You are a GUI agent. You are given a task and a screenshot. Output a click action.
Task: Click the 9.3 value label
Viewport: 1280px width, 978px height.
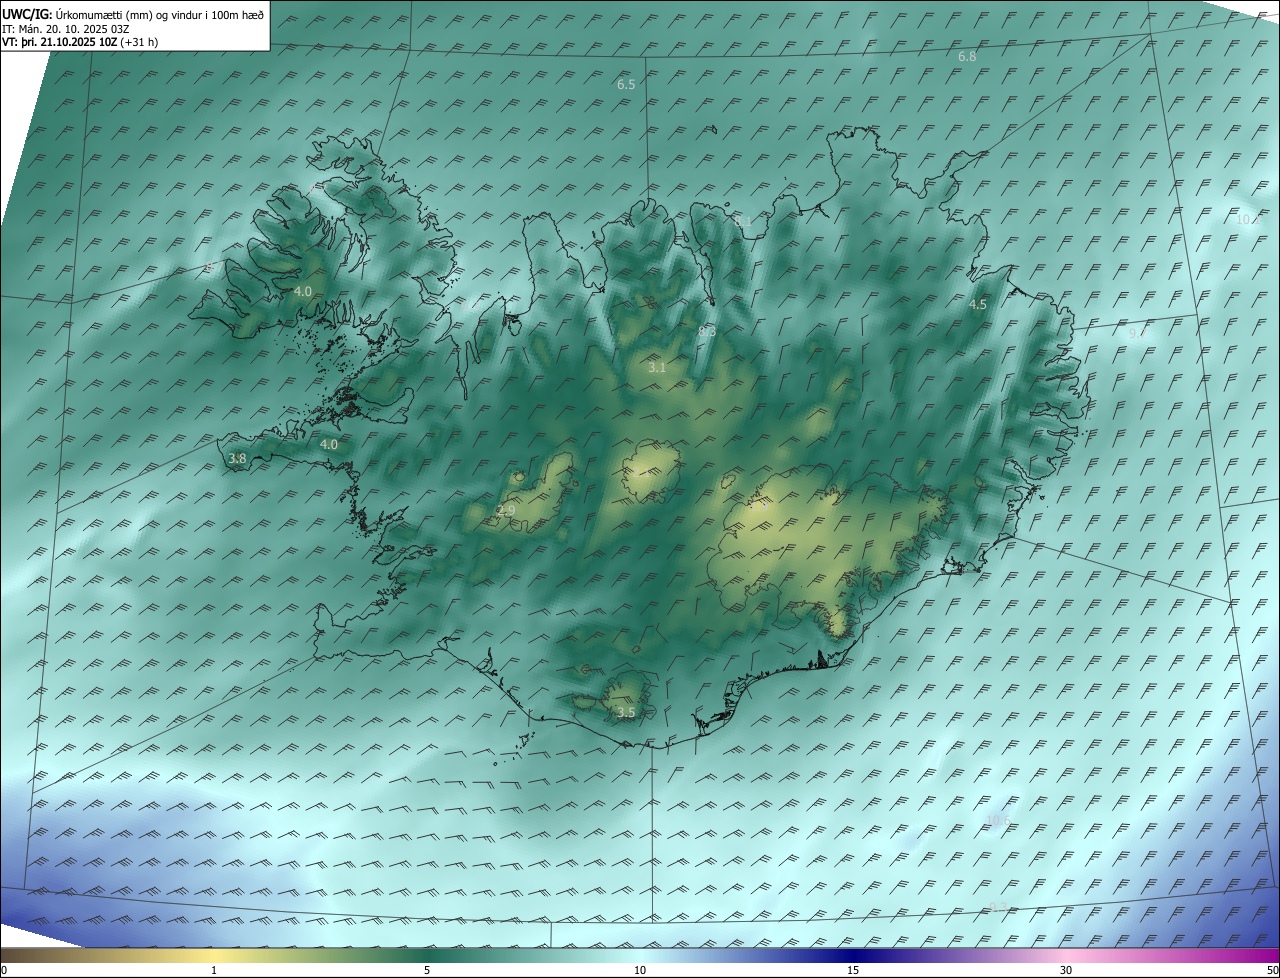pos(997,908)
